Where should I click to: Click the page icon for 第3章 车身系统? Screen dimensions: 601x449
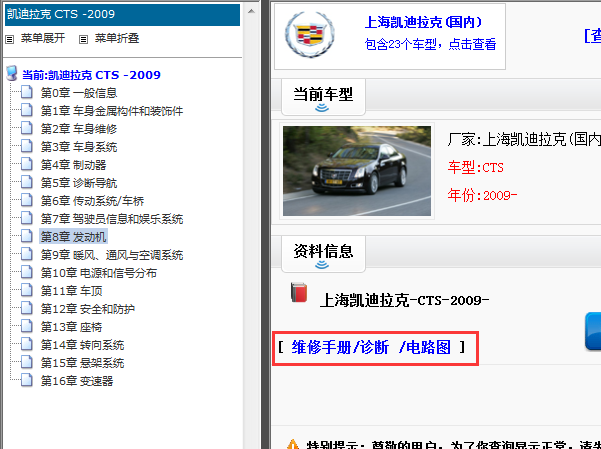pyautogui.click(x=27, y=146)
